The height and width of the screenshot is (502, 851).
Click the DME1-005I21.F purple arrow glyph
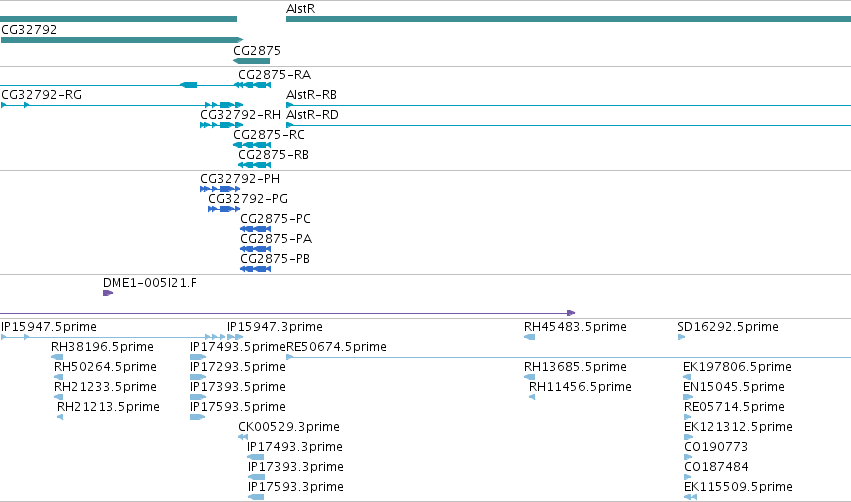[x=108, y=293]
